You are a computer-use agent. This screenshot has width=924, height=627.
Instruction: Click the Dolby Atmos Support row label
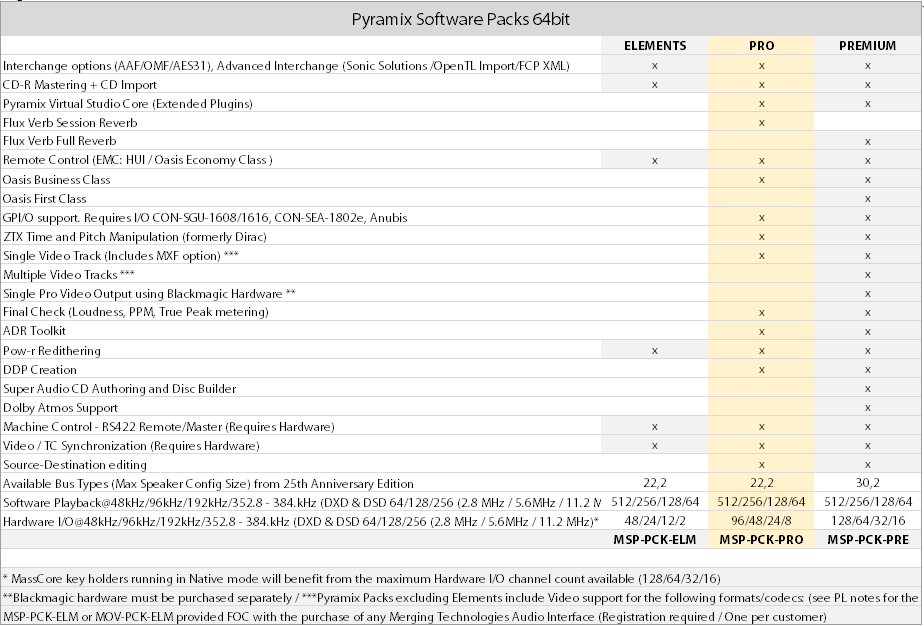60,407
